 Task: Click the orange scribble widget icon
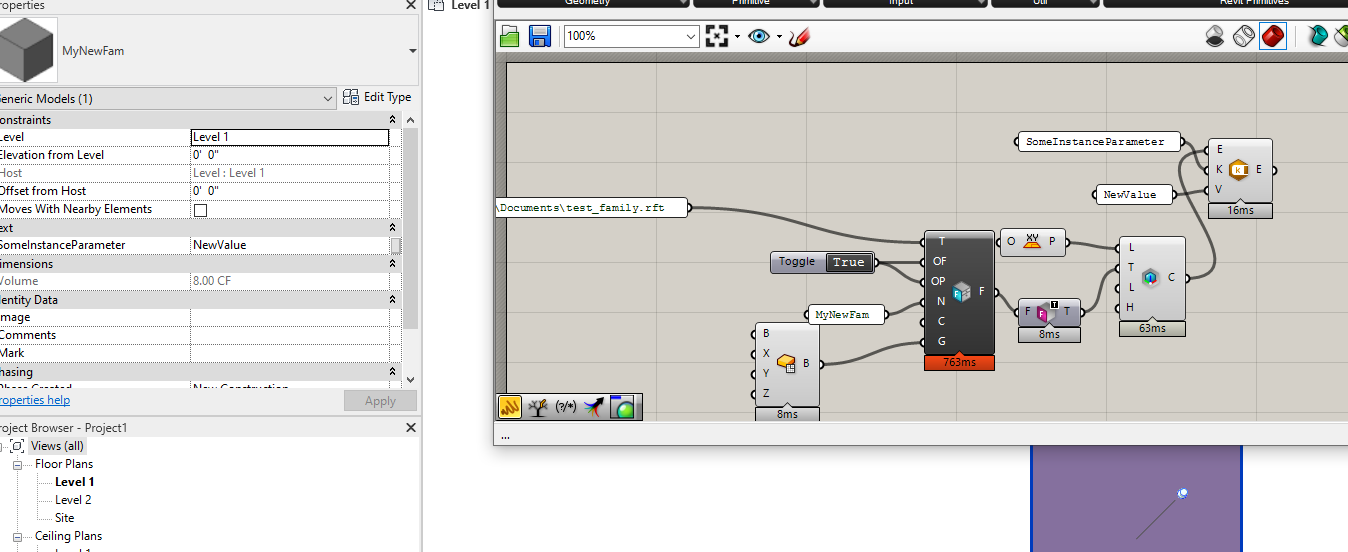[511, 407]
